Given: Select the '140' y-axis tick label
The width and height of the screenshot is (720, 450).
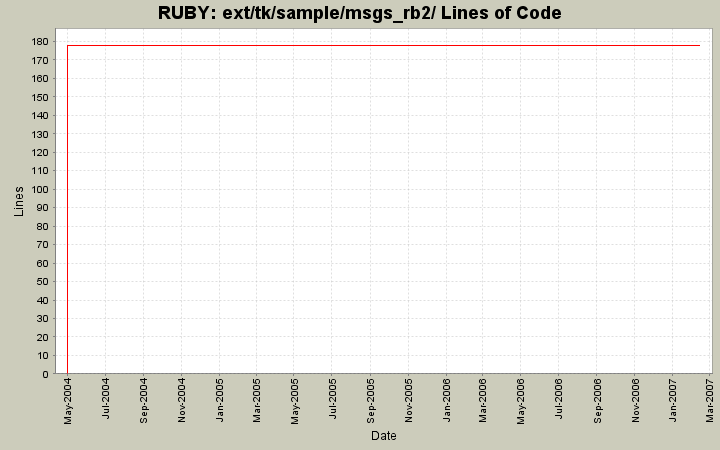Looking at the screenshot, I should tap(40, 116).
